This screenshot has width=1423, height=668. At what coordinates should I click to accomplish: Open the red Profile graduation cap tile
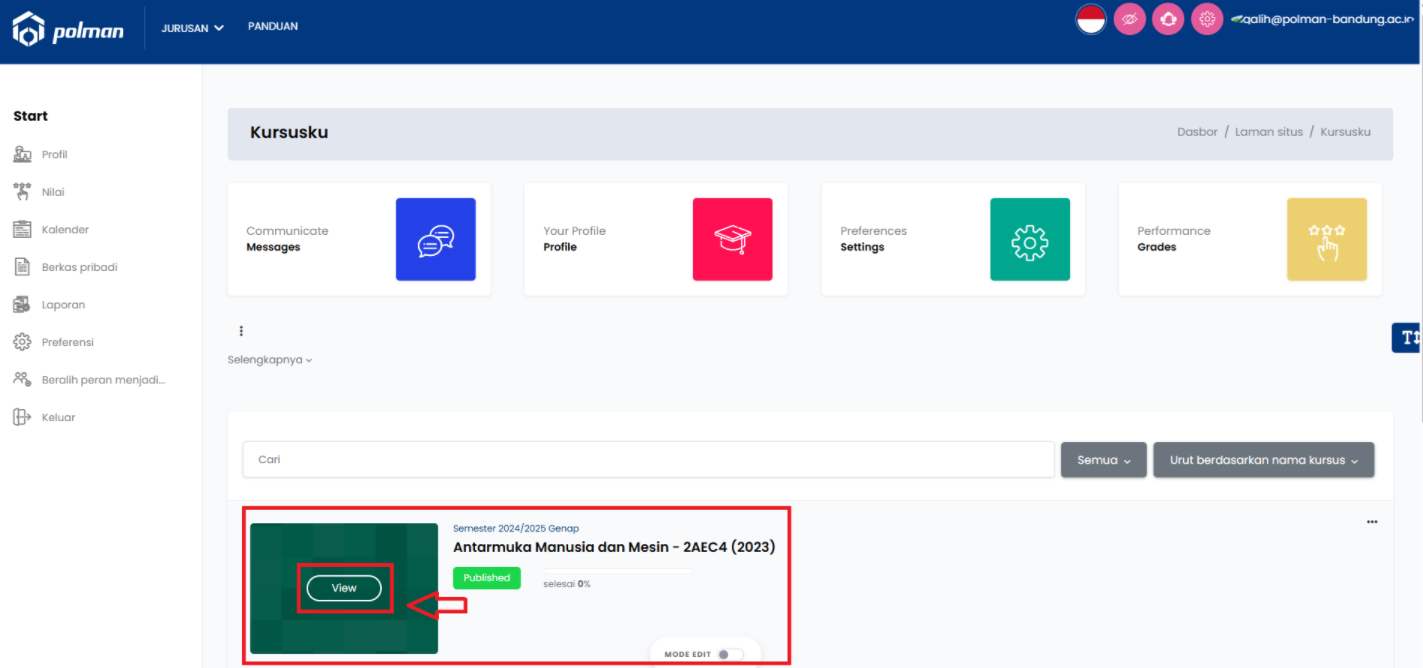(732, 239)
